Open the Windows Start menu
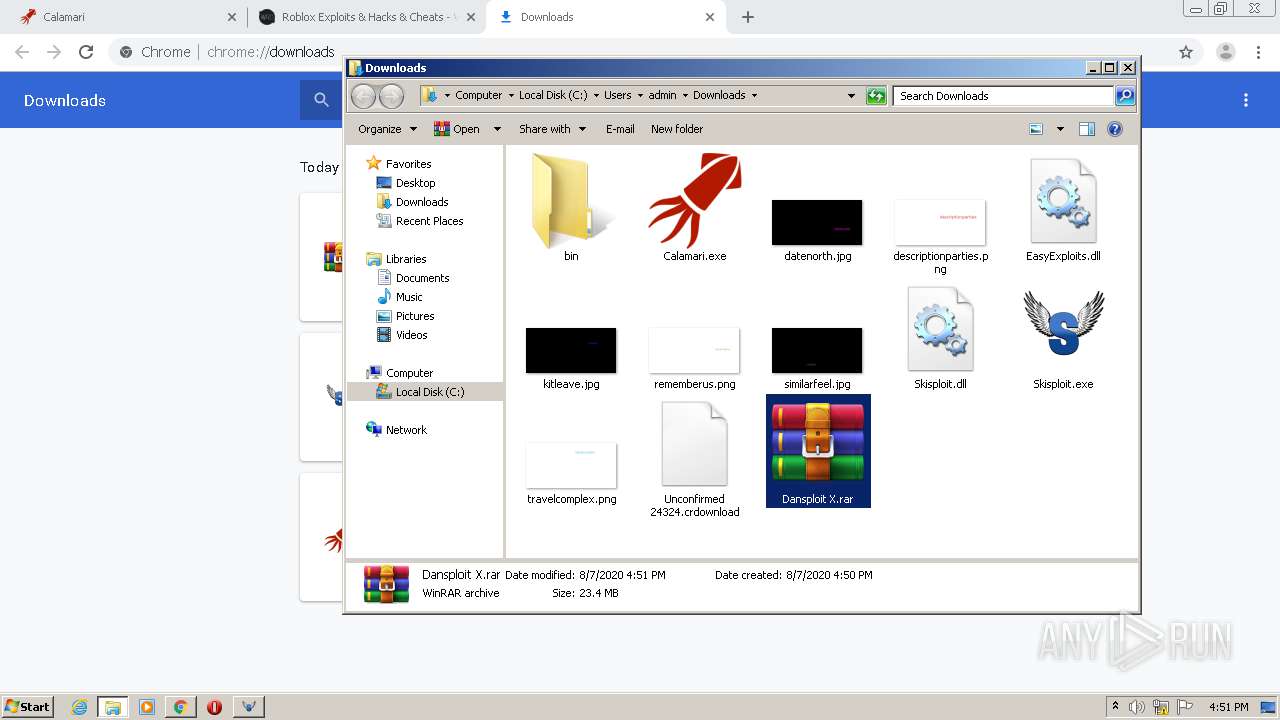The height and width of the screenshot is (720, 1280). (x=27, y=706)
